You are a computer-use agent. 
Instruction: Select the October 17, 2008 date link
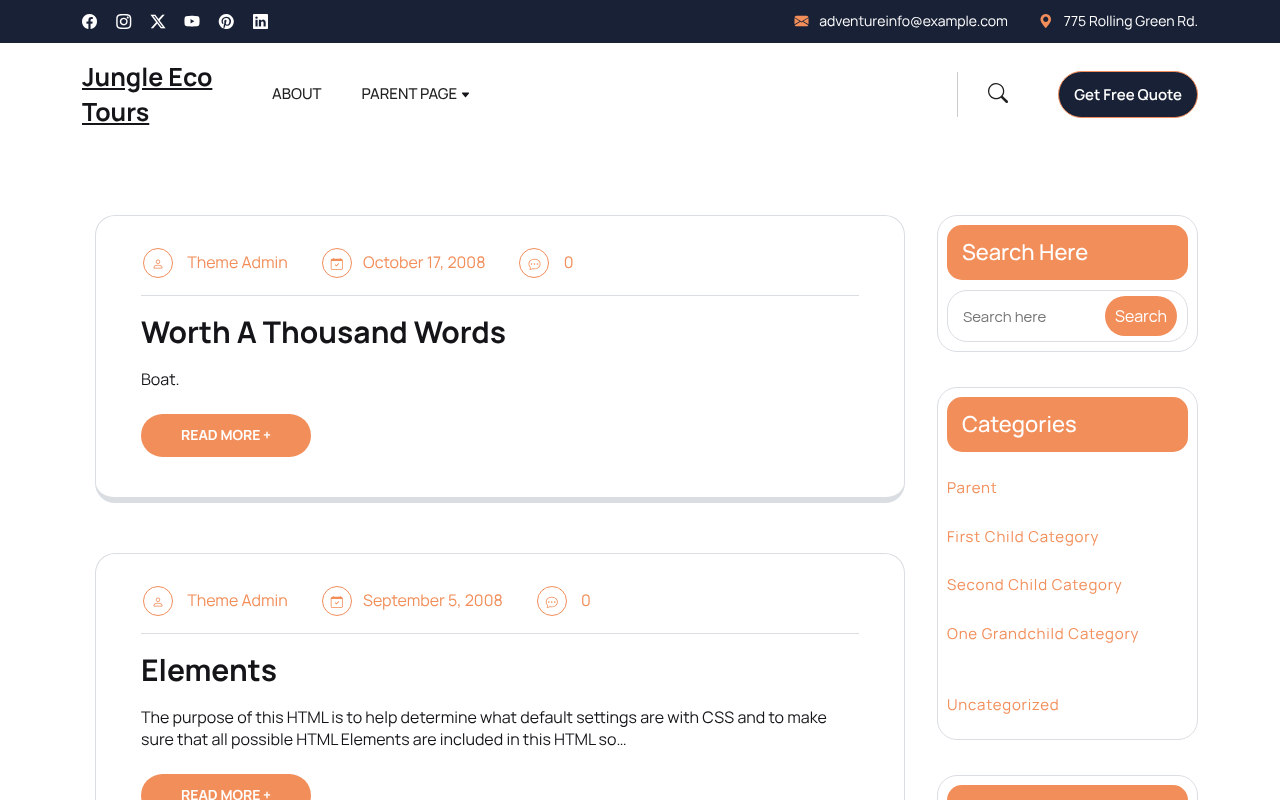coord(424,262)
